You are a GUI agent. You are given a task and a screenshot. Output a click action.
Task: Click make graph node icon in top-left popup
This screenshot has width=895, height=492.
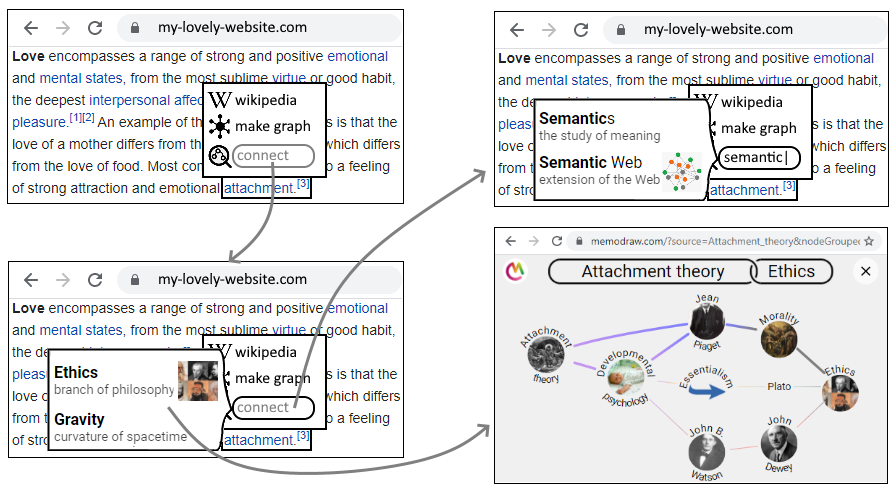coord(219,126)
